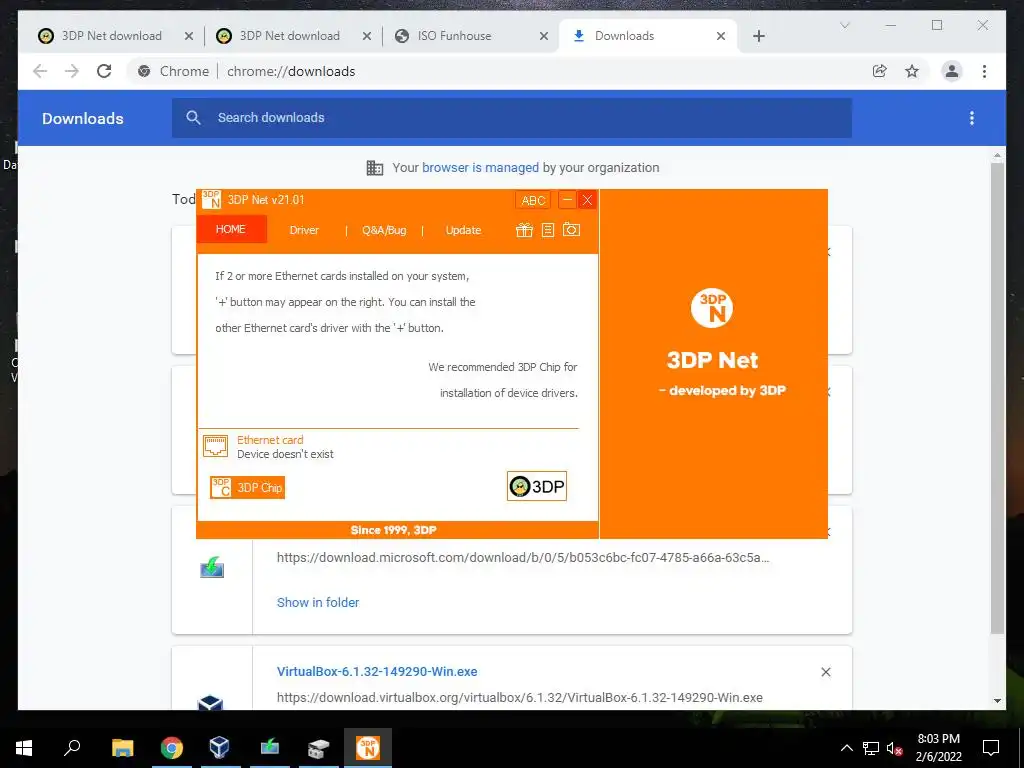Click the managed organization building icon
The image size is (1024, 768).
coord(375,168)
